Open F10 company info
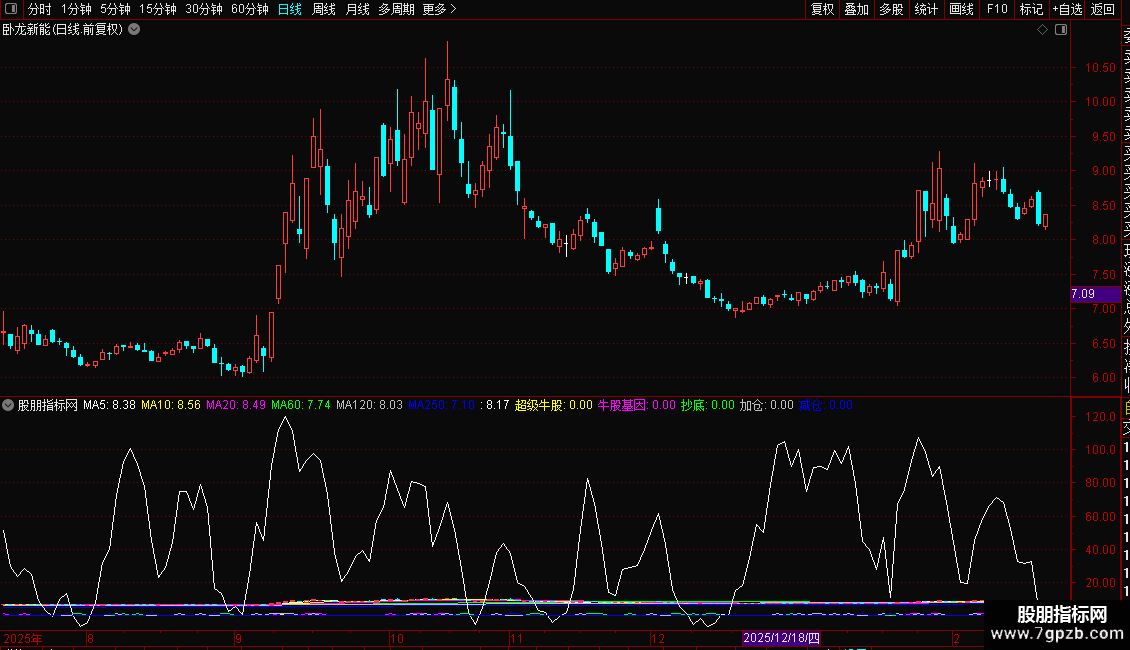 point(997,9)
